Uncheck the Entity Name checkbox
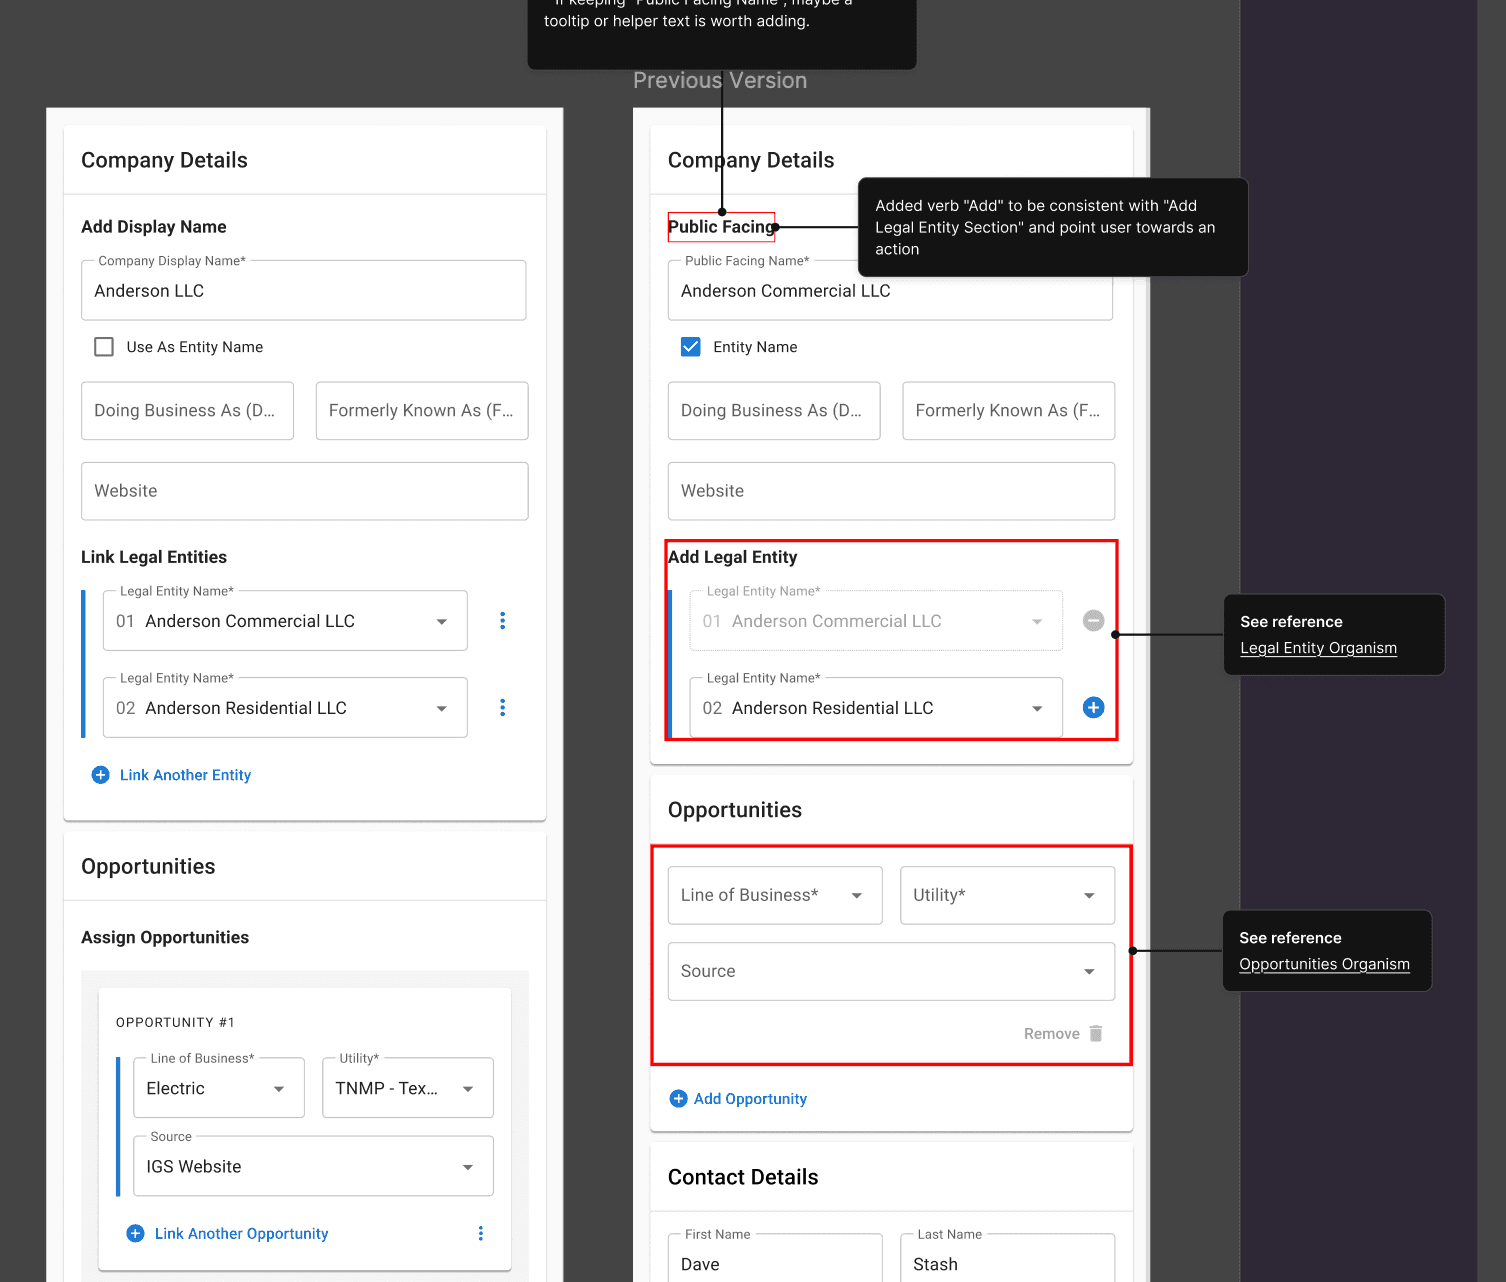This screenshot has width=1506, height=1282. point(691,347)
